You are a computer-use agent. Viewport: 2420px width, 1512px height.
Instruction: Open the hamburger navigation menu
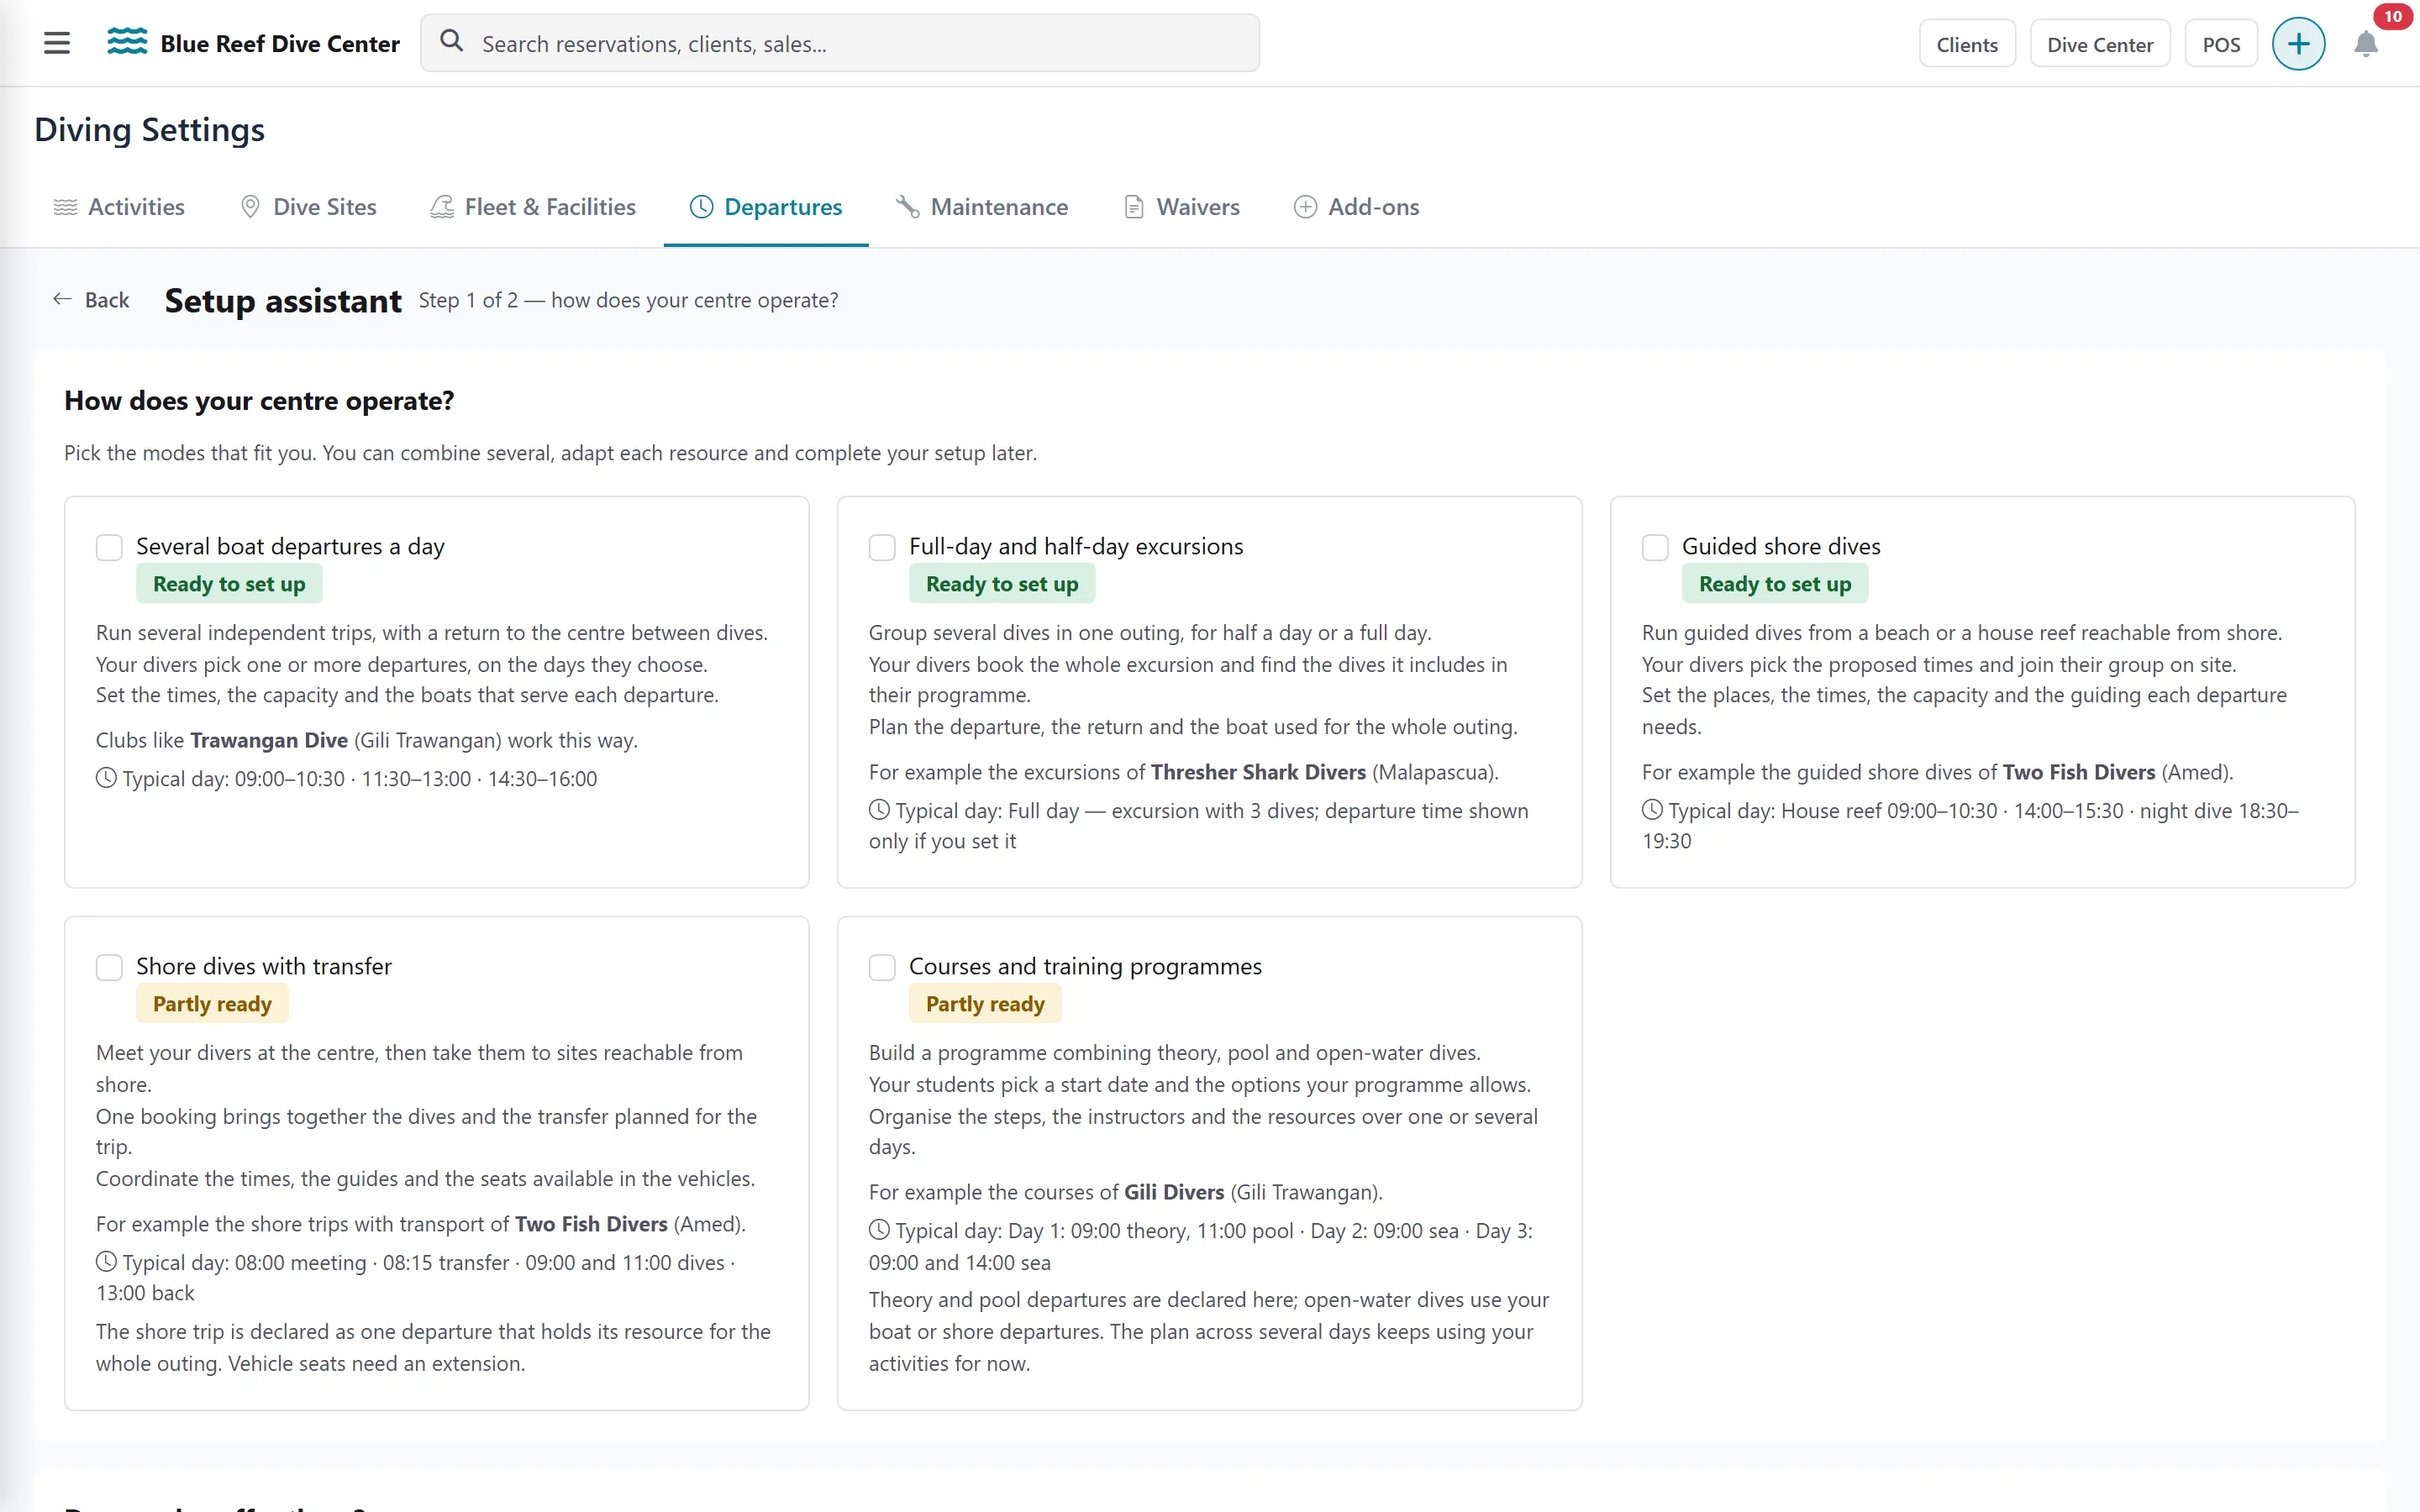pos(57,43)
